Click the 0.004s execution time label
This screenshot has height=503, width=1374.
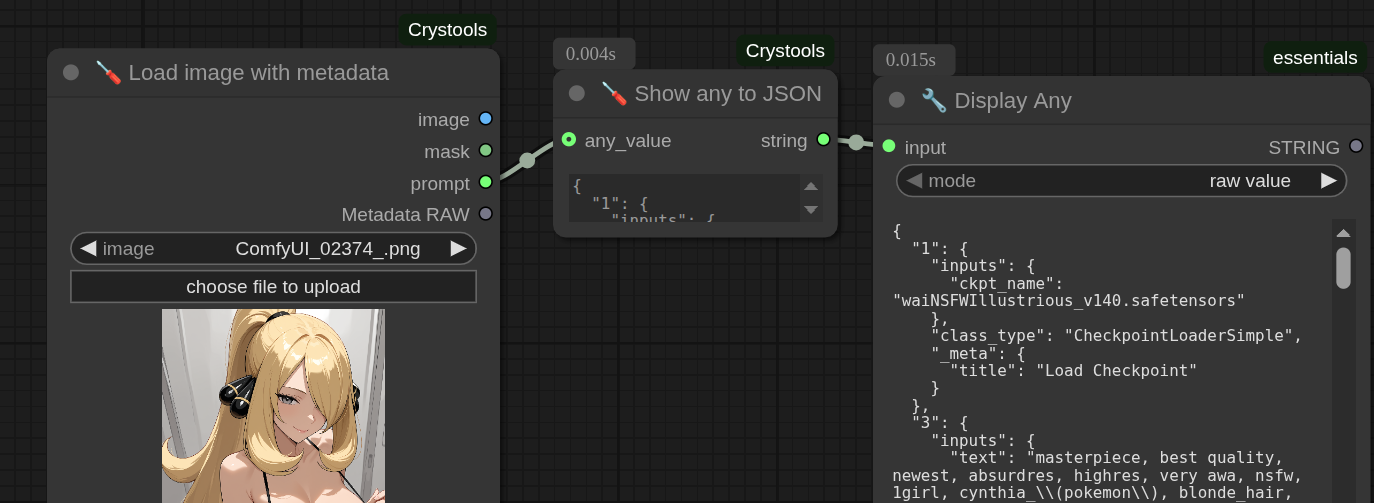[x=594, y=54]
